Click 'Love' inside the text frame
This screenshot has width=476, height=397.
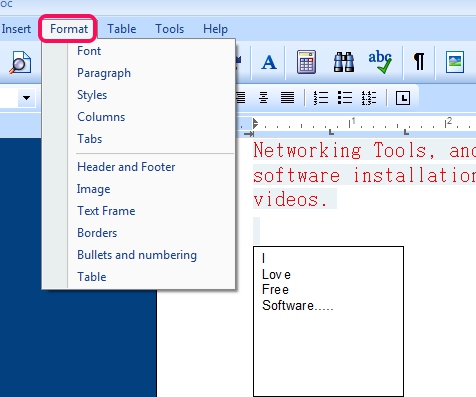[x=276, y=275]
